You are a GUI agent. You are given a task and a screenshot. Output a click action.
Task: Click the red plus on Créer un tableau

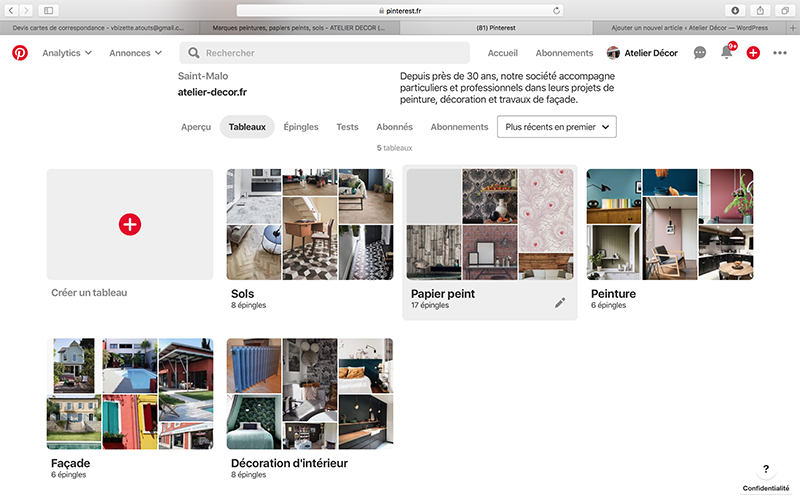130,224
